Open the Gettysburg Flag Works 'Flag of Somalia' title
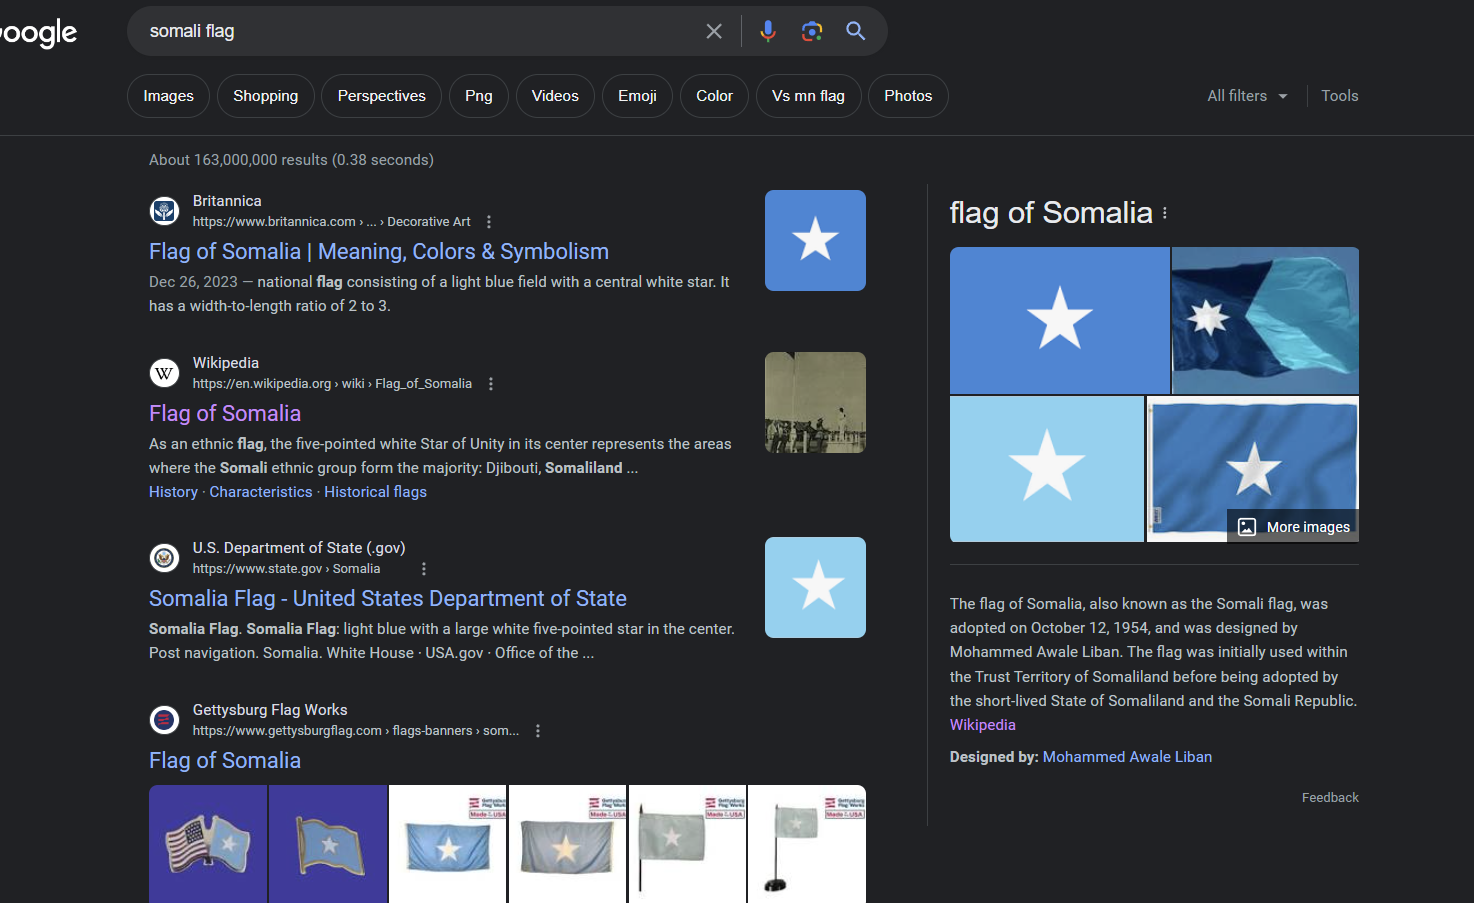Screen dimensions: 1474x903 click(x=225, y=760)
